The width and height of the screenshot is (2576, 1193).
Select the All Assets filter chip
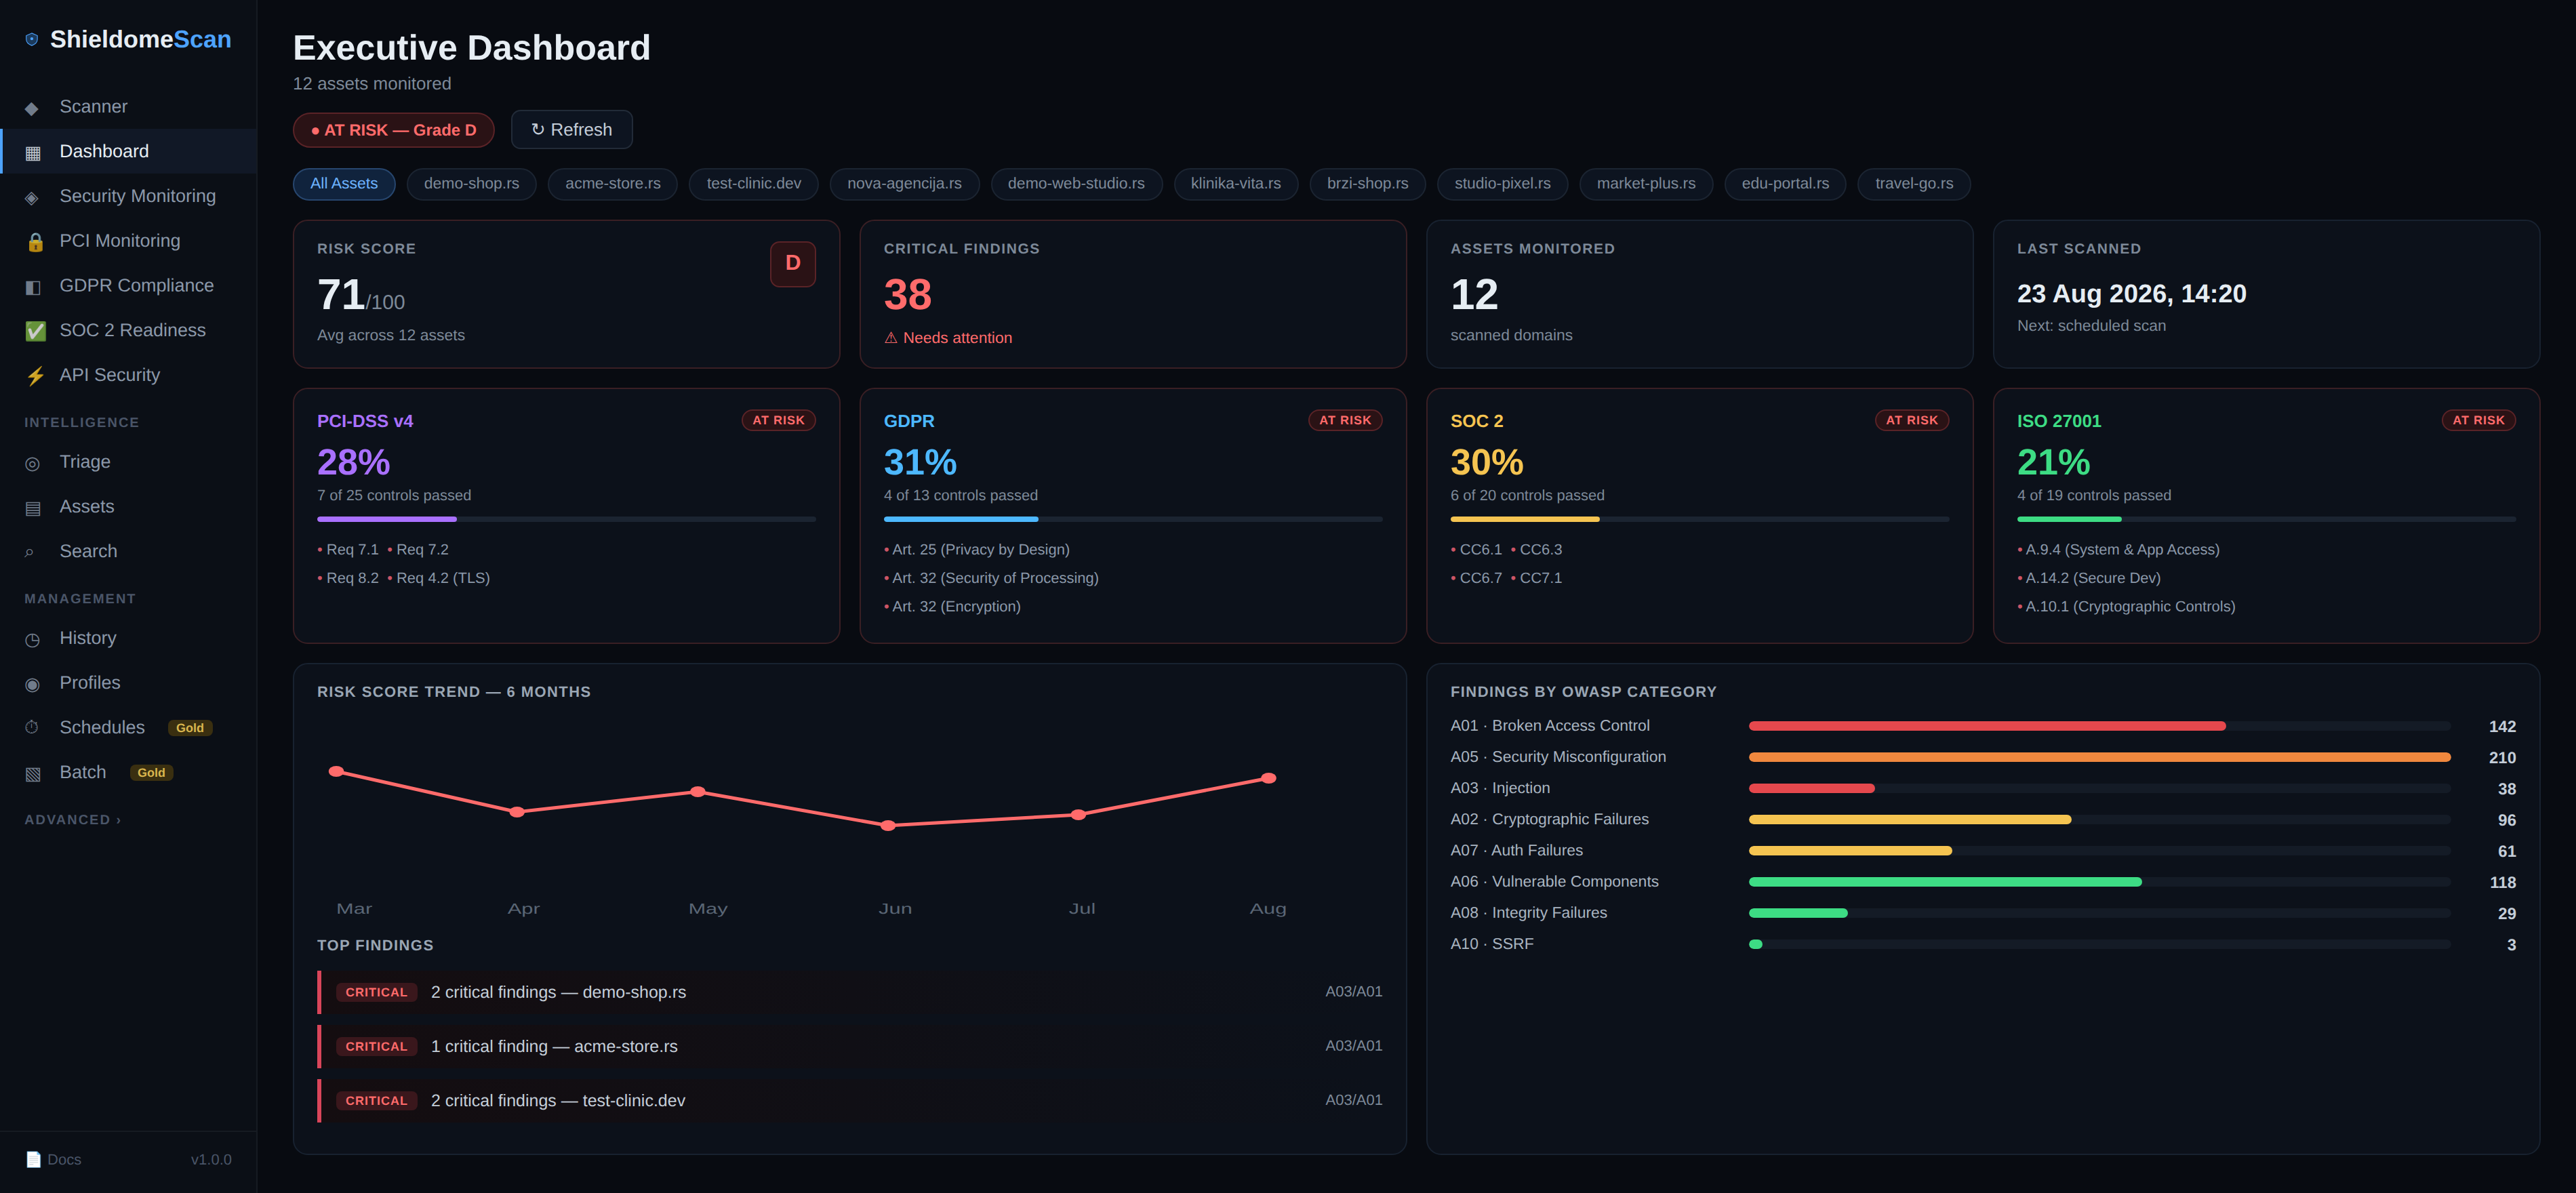pos(344,184)
